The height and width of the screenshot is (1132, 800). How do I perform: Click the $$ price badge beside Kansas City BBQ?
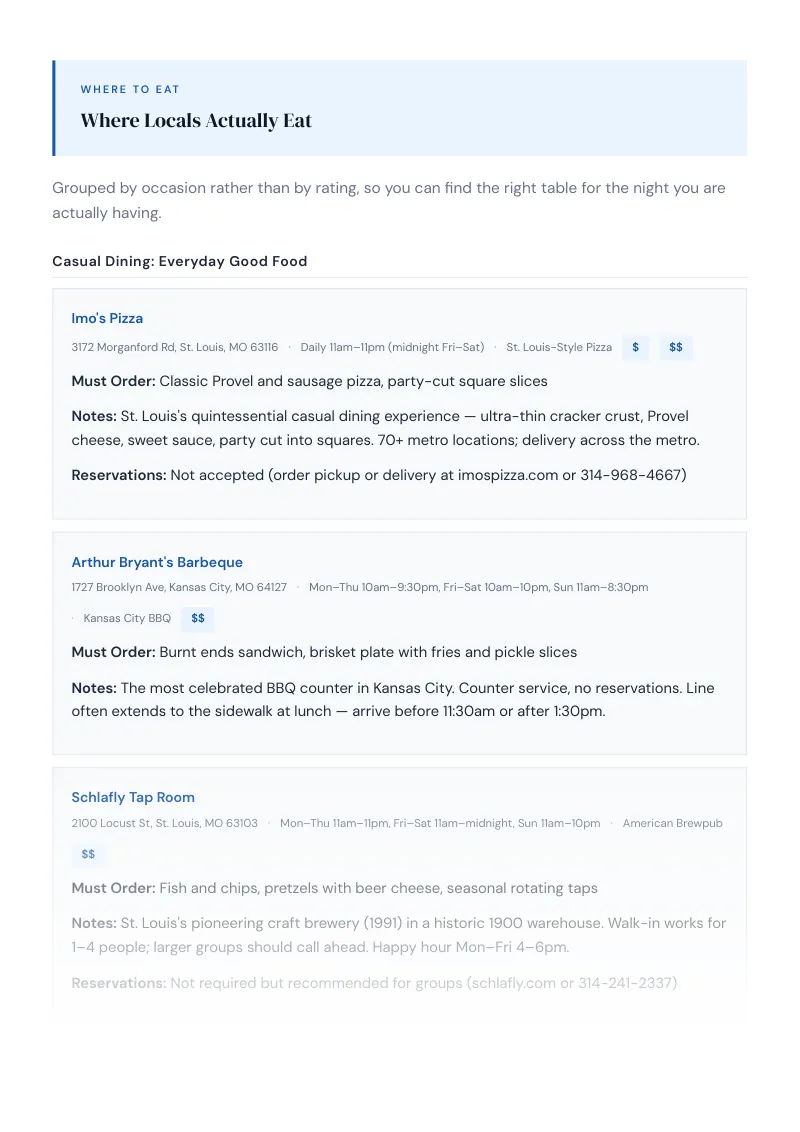[x=198, y=618]
